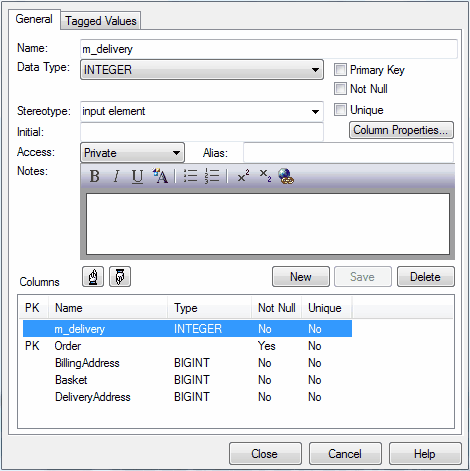Screen dimensions: 470x471
Task: Open the Data Type dropdown
Action: 202,70
